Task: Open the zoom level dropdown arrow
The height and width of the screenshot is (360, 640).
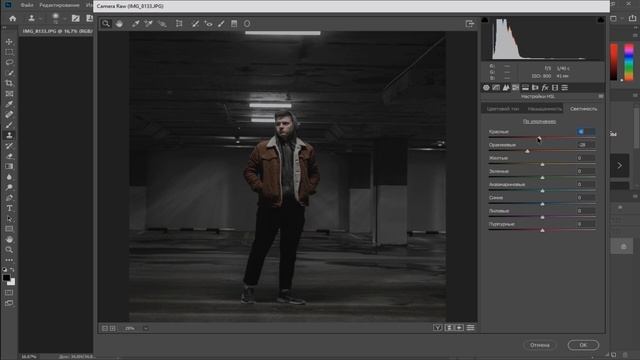Action: tap(146, 328)
